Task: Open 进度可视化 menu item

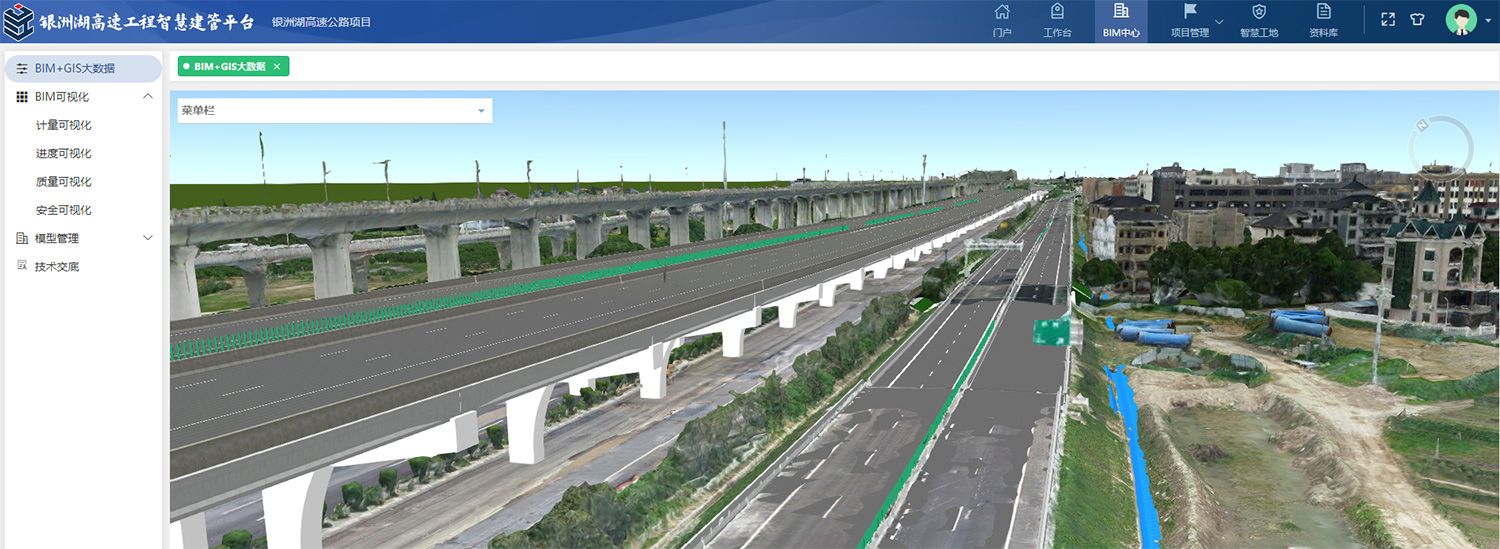Action: pos(64,153)
